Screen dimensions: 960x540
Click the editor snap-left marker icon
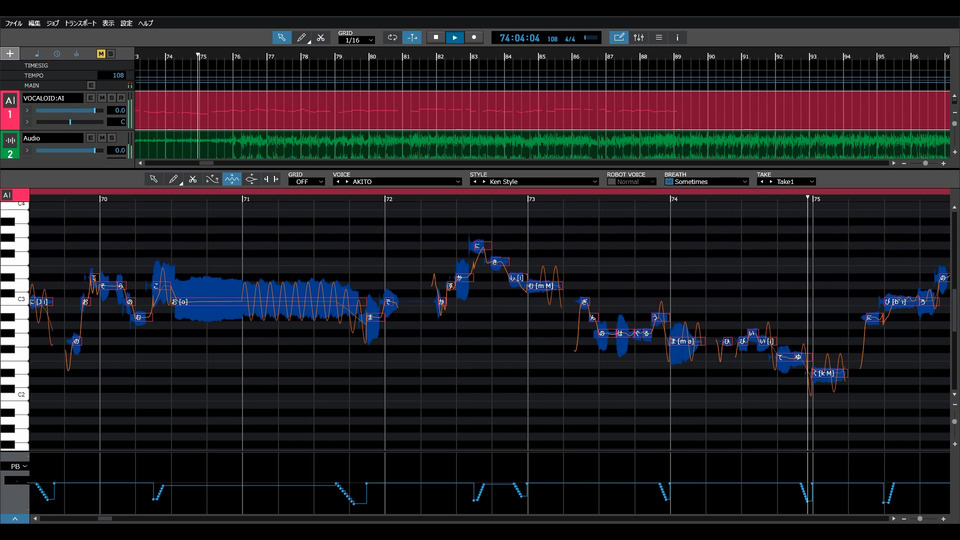(x=266, y=179)
